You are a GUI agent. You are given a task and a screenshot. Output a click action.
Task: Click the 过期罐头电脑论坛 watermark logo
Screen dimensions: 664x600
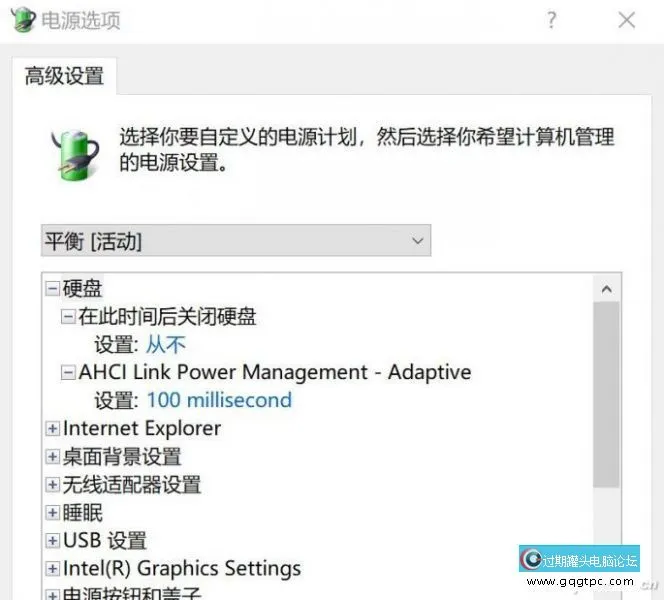pyautogui.click(x=579, y=559)
